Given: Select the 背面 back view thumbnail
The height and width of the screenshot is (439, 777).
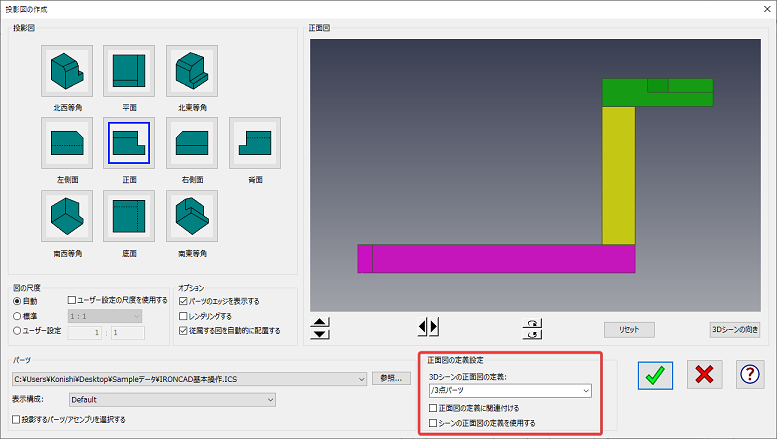Looking at the screenshot, I should 255,143.
